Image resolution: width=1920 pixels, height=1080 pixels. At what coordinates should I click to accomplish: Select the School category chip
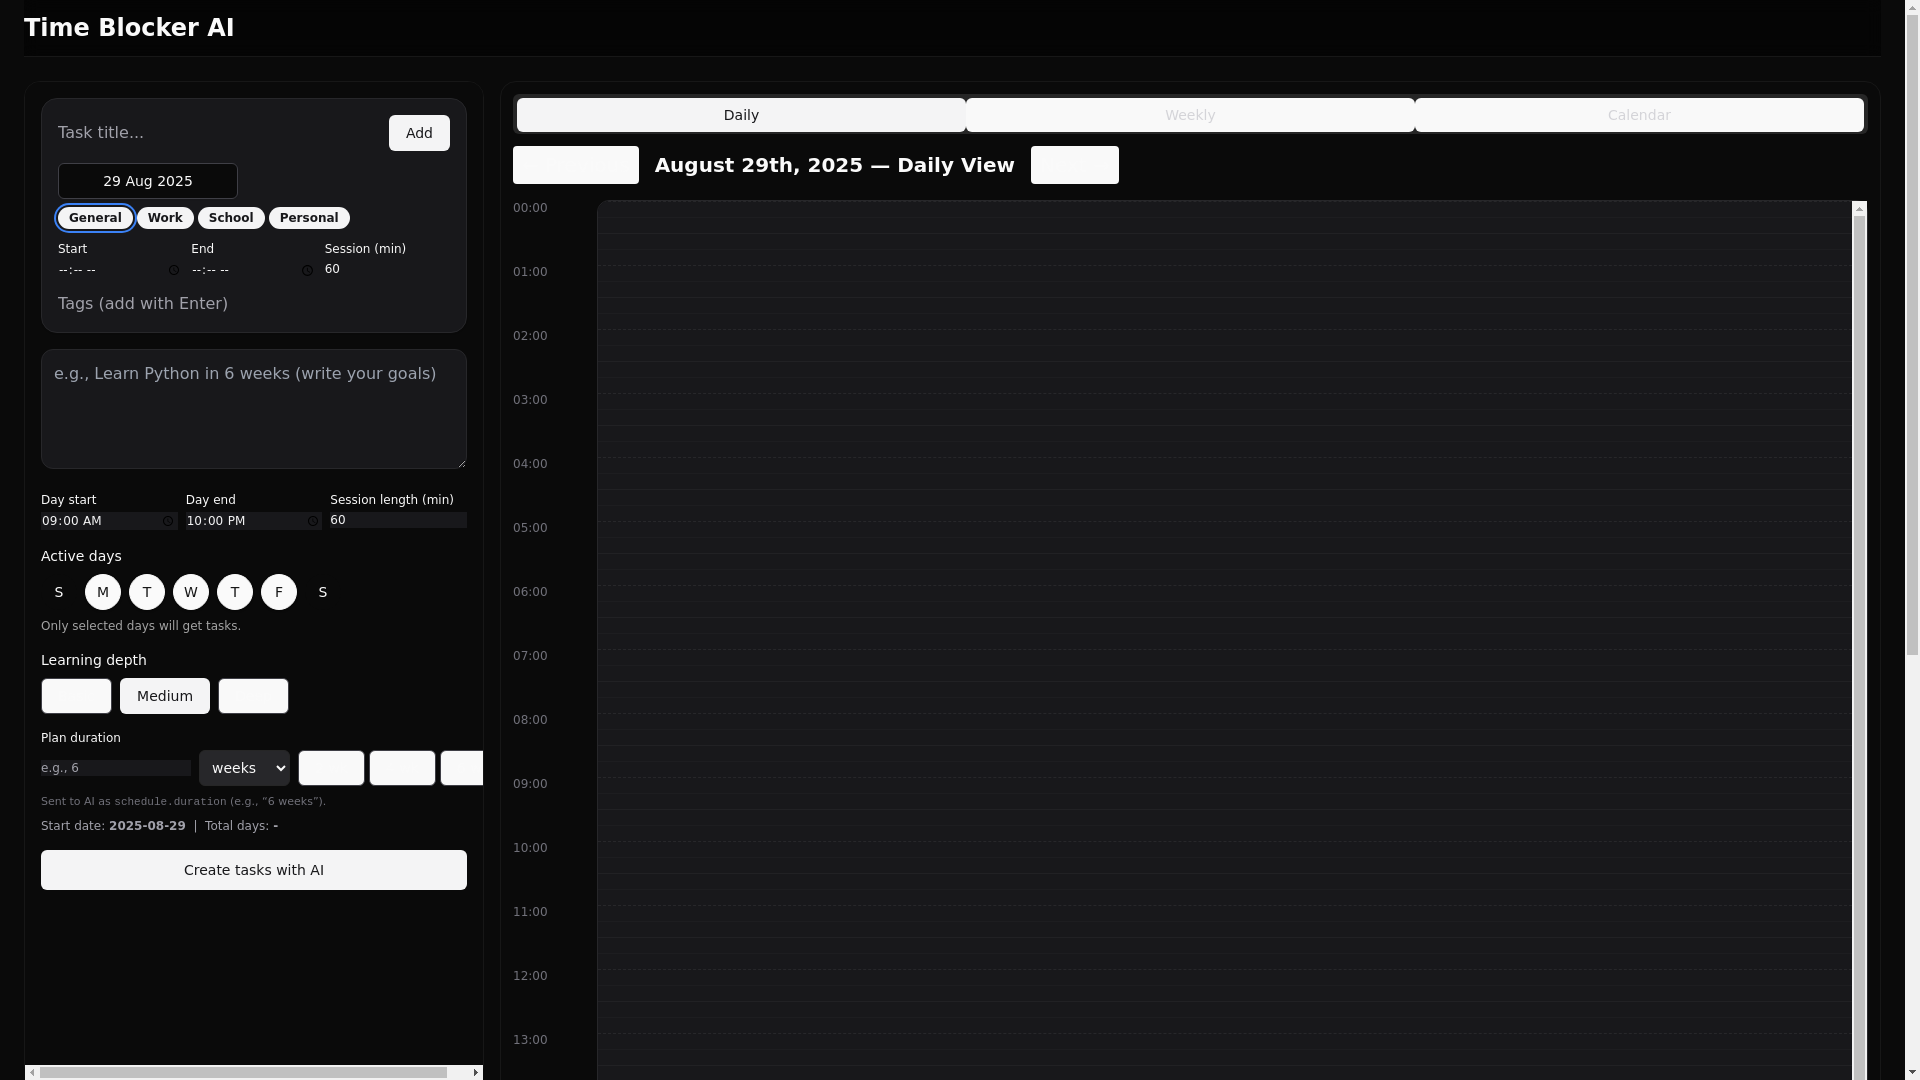[x=231, y=218]
